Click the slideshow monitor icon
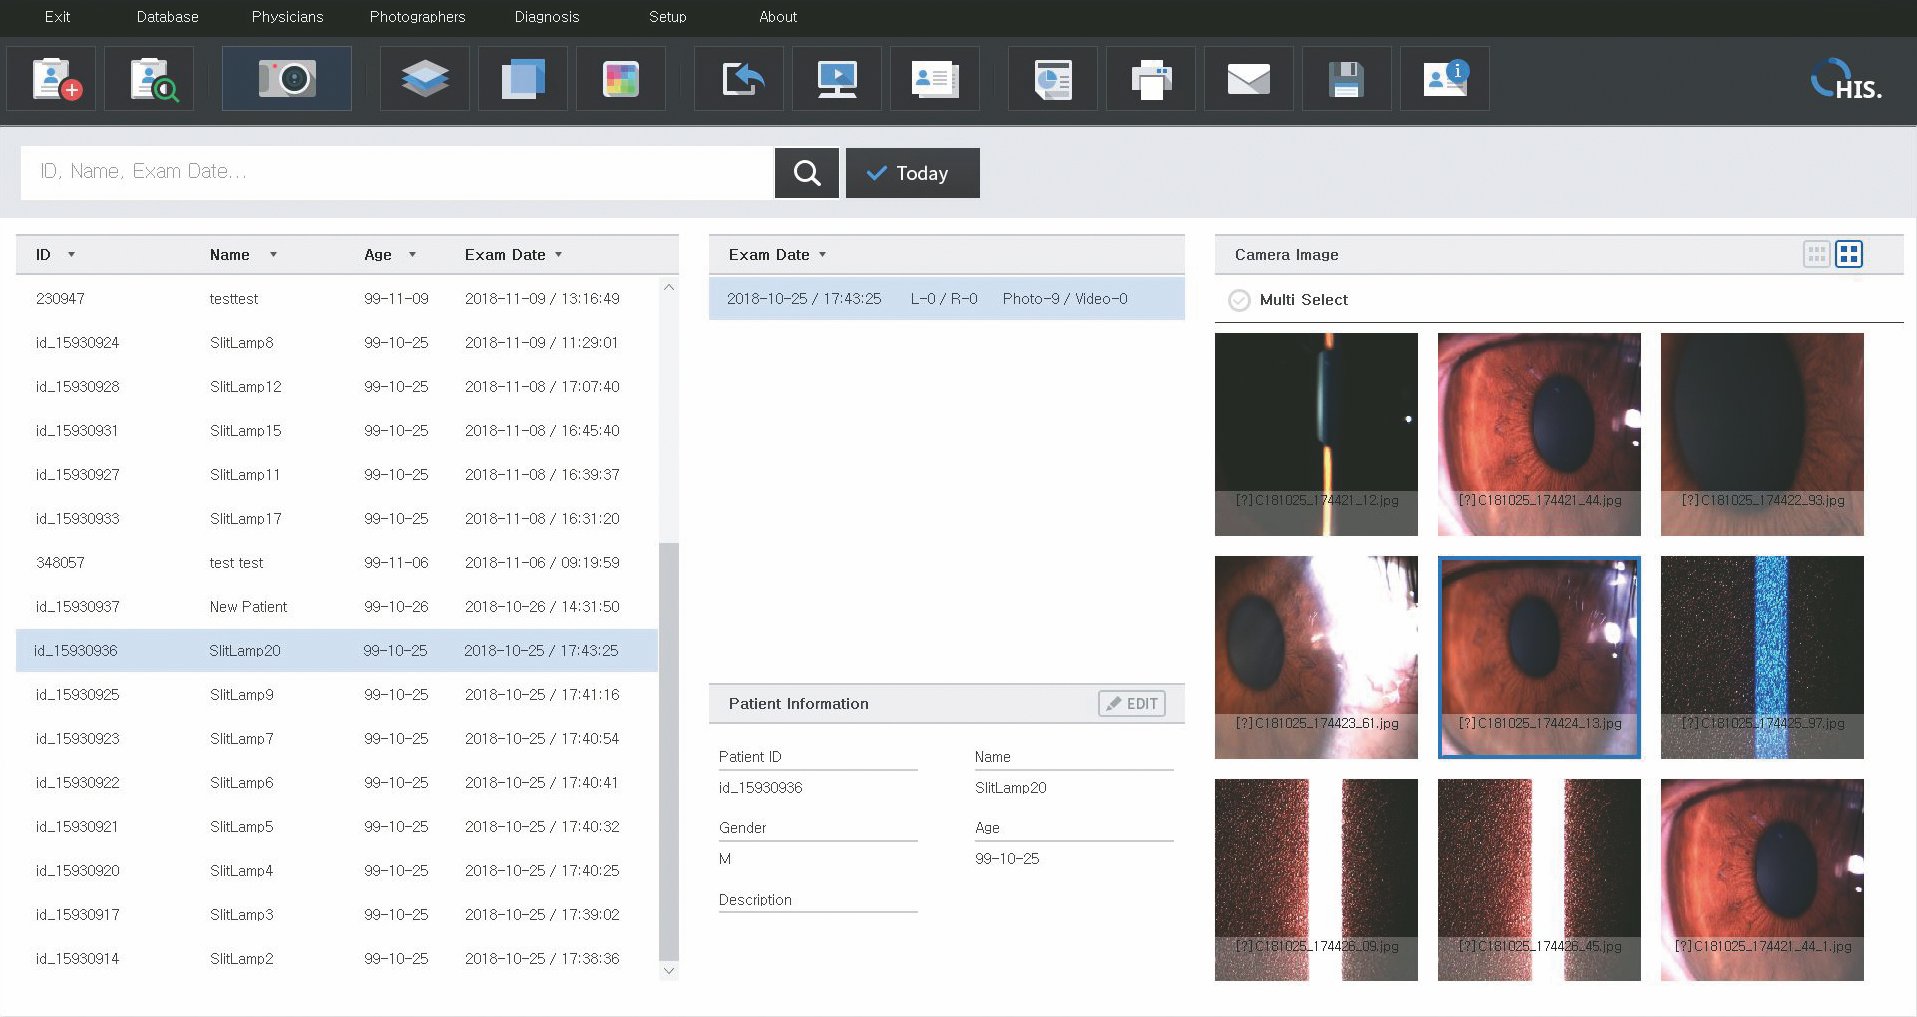 (x=836, y=79)
